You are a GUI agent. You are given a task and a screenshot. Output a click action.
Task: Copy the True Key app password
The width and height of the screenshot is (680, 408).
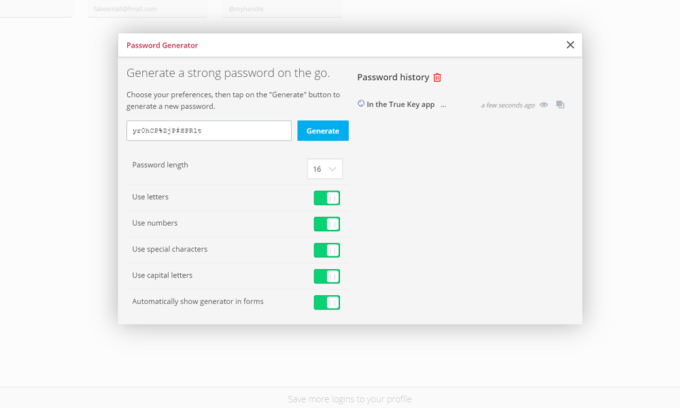click(560, 105)
